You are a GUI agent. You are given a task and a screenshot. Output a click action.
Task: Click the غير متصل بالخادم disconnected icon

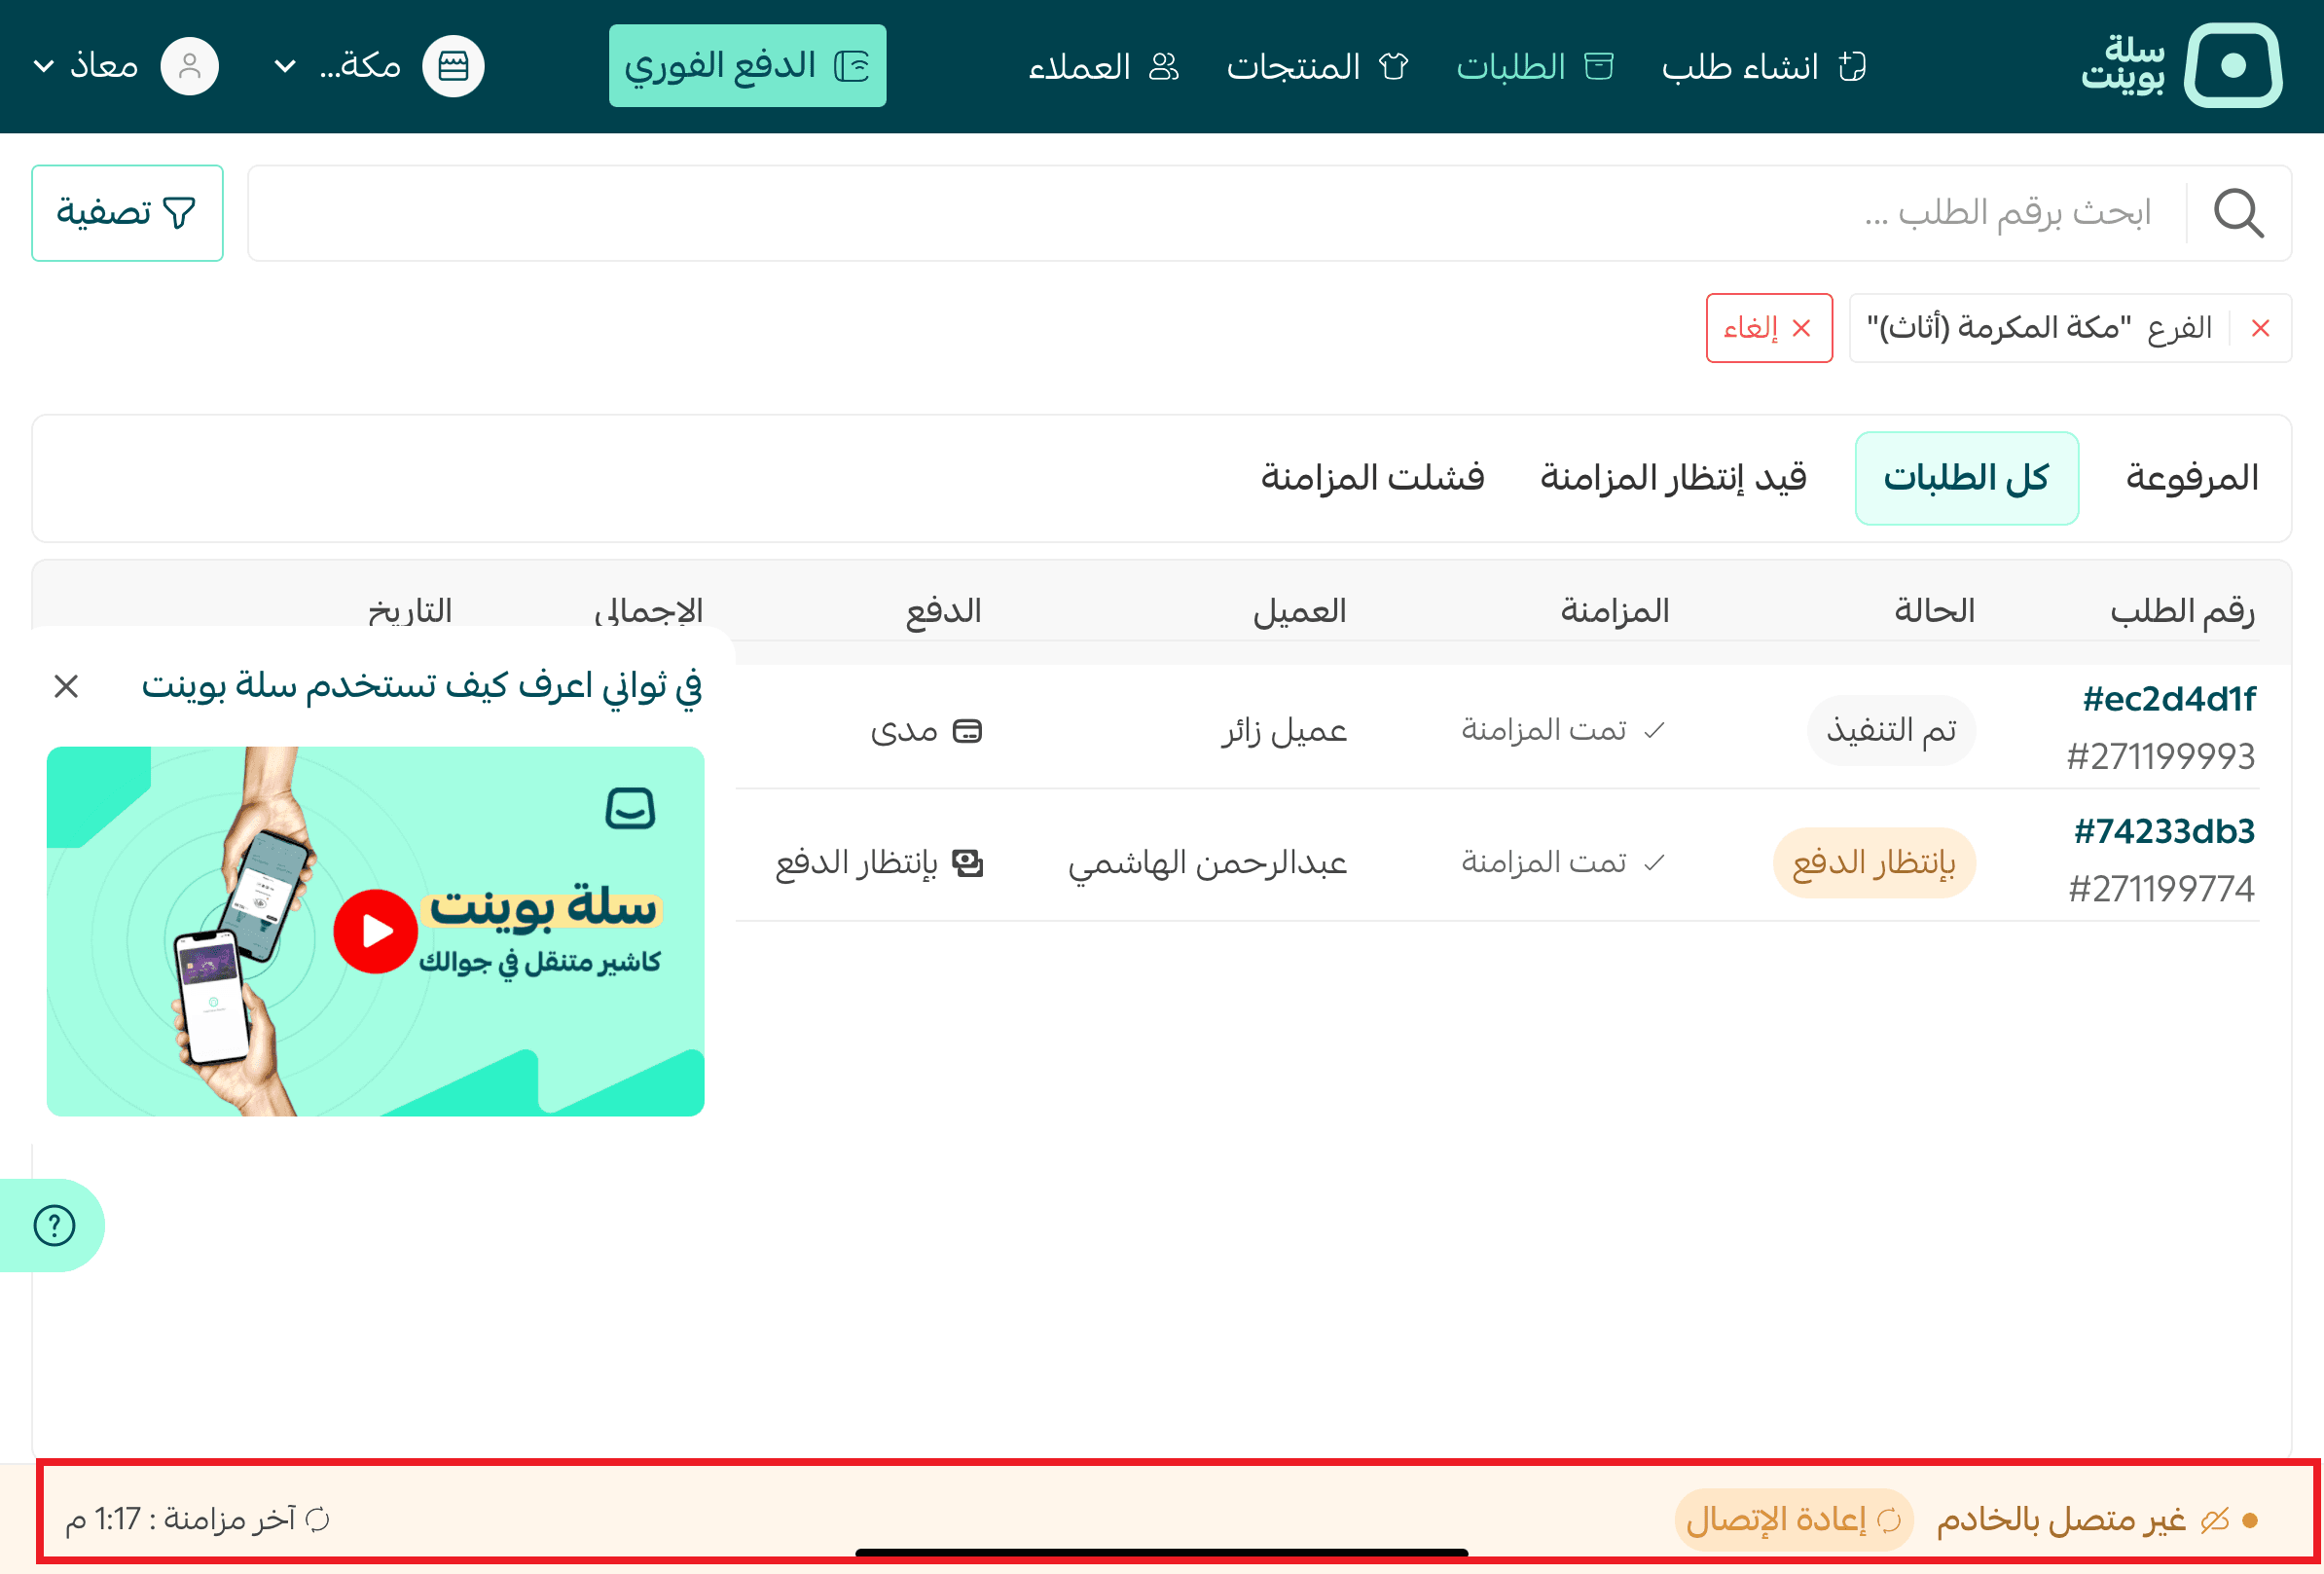point(2215,1520)
